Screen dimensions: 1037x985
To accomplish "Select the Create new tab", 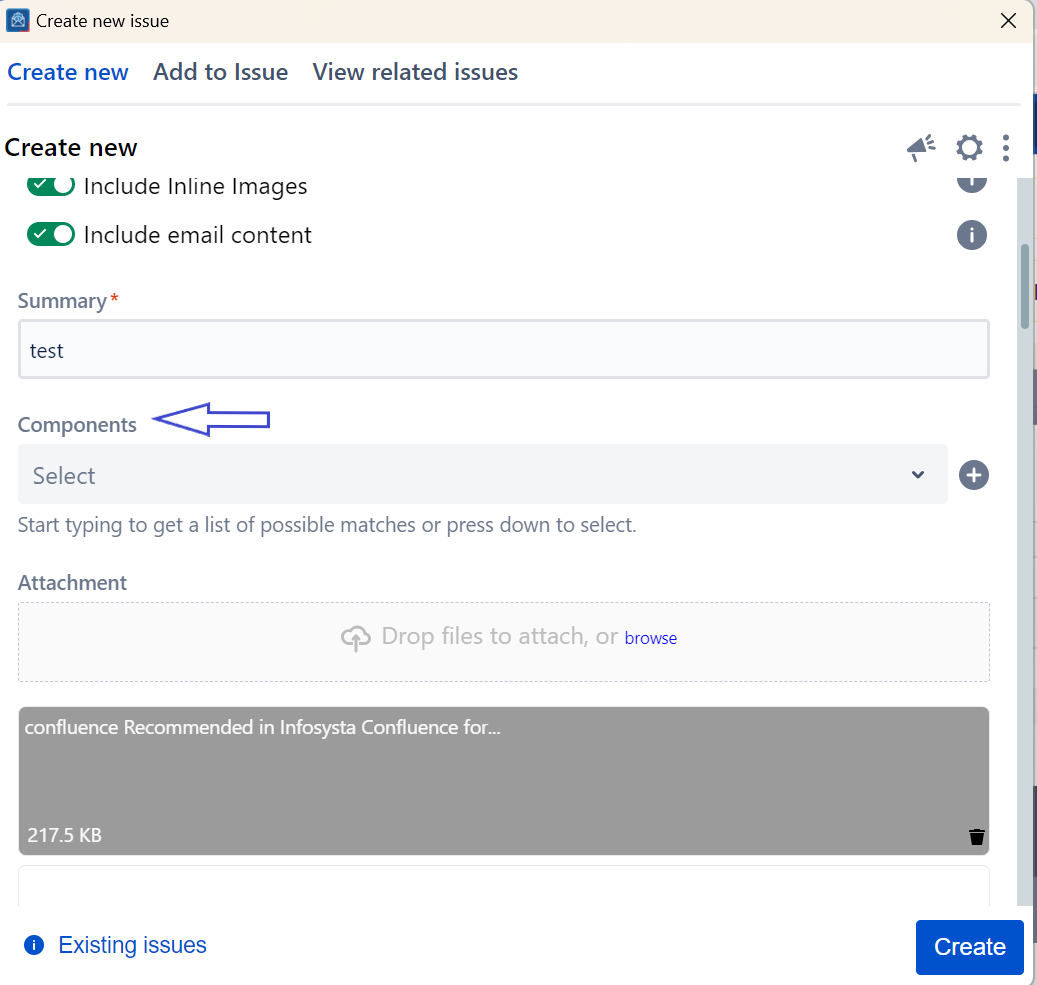I will (68, 72).
